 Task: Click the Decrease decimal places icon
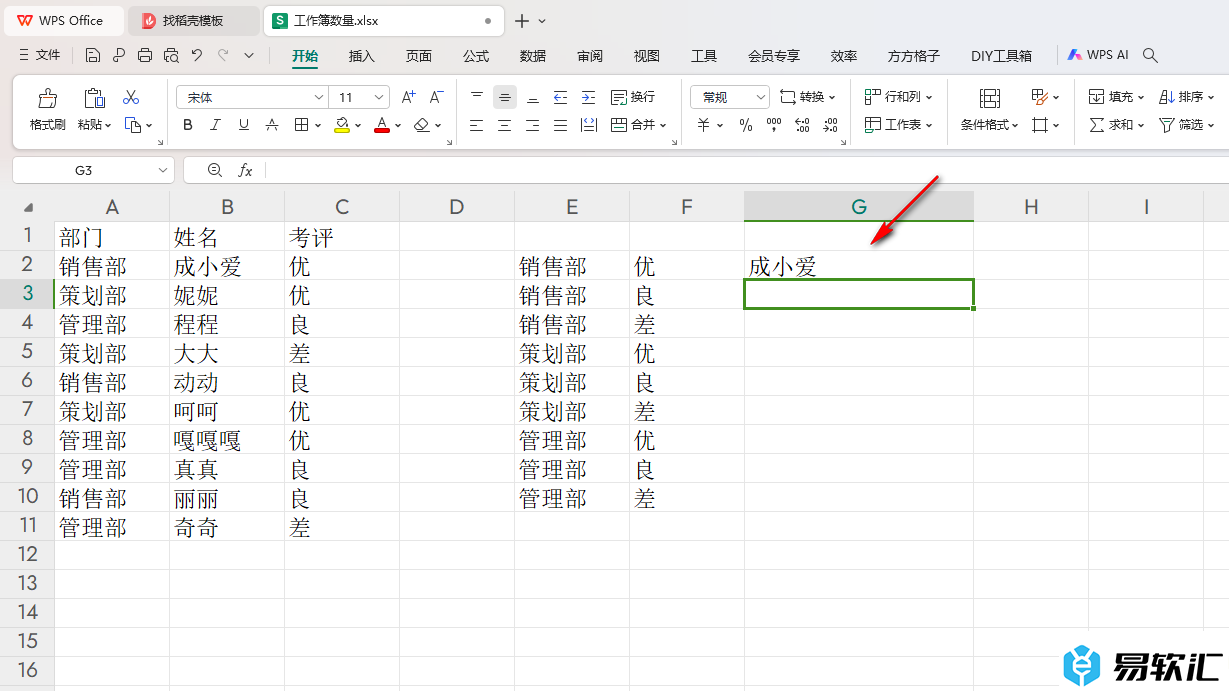coord(830,125)
